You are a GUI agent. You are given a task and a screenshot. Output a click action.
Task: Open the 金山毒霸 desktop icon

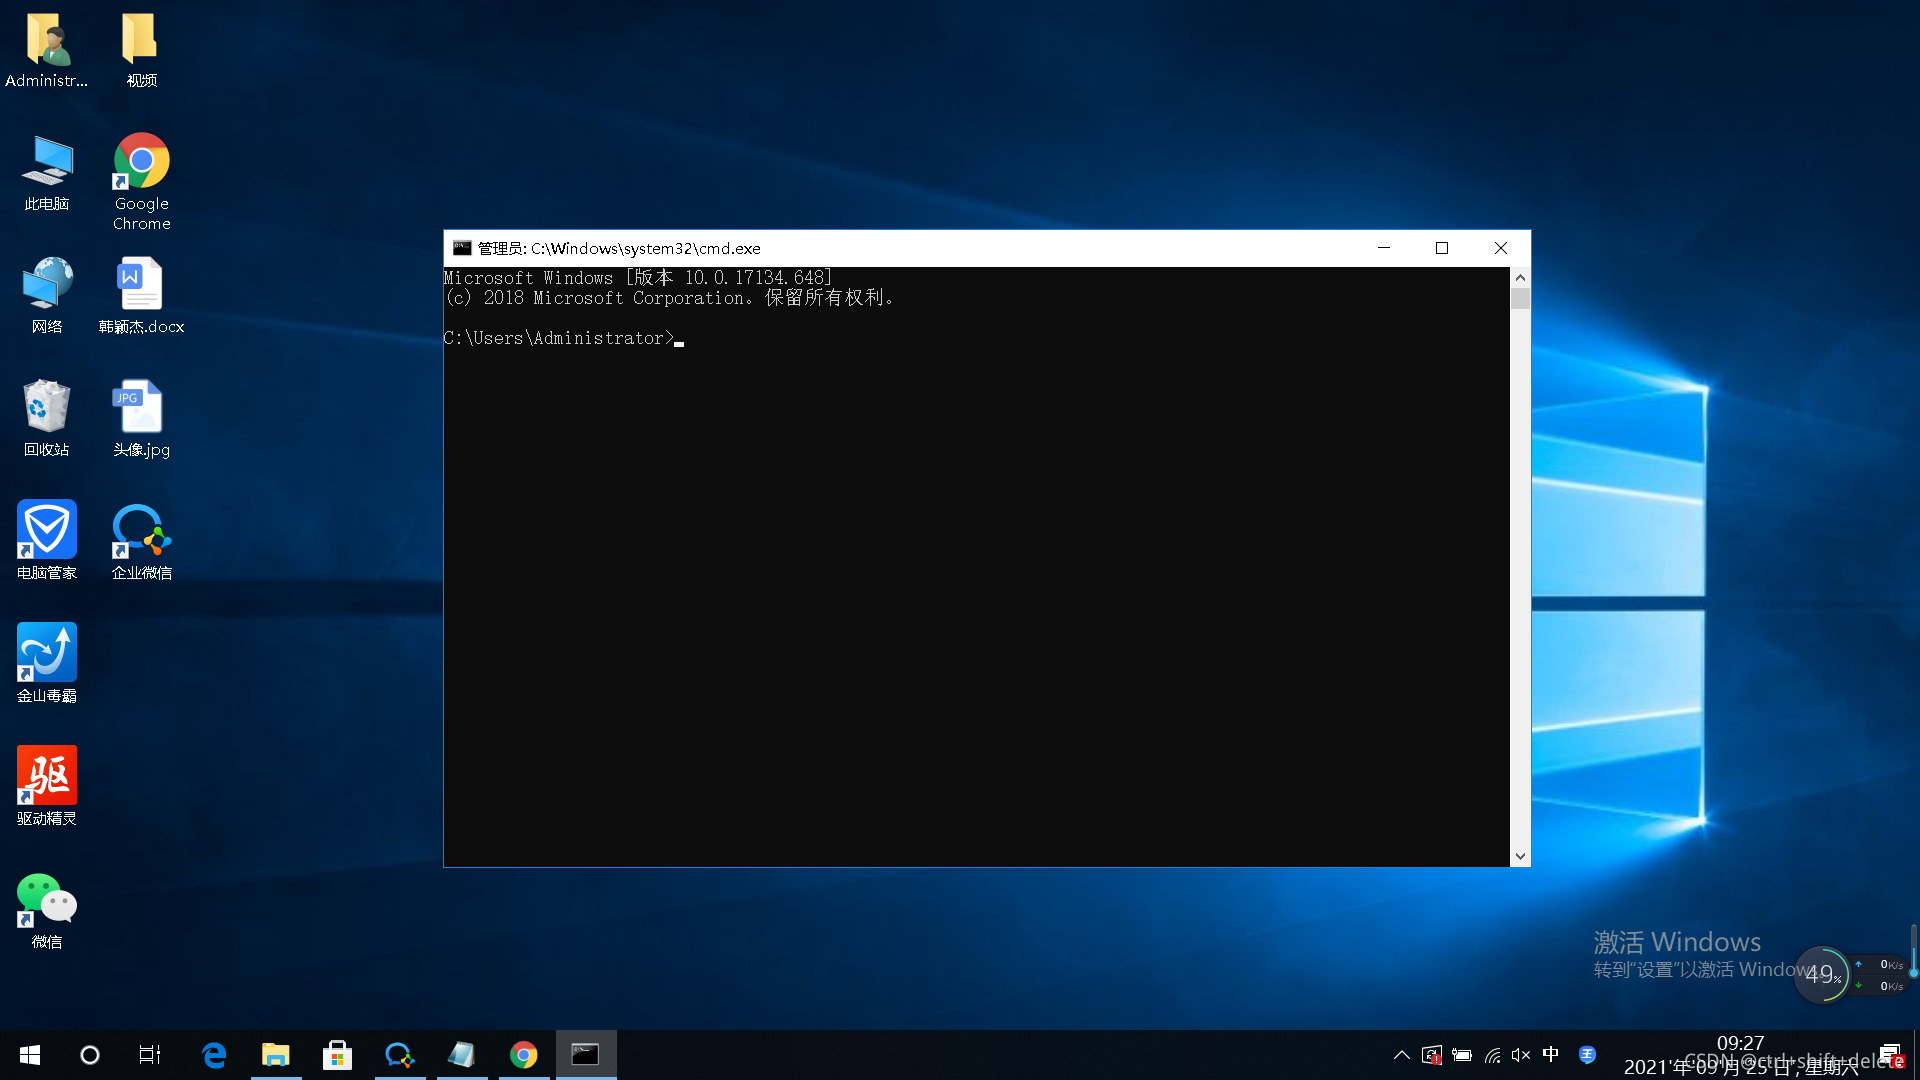pyautogui.click(x=46, y=653)
